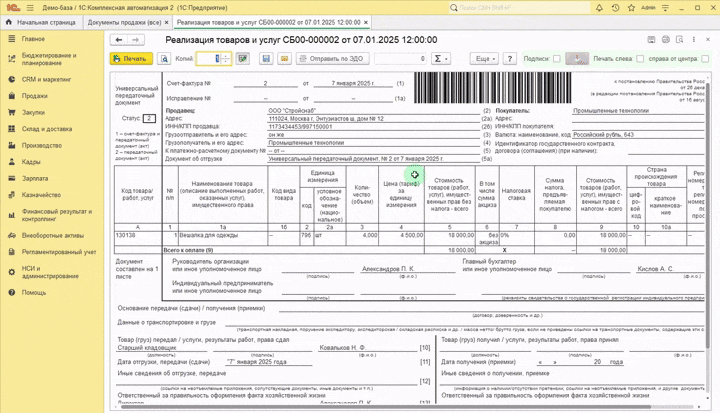This screenshot has width=720, height=413.
Task: Click the preview icon in form header corner
Action: [x=680, y=40]
